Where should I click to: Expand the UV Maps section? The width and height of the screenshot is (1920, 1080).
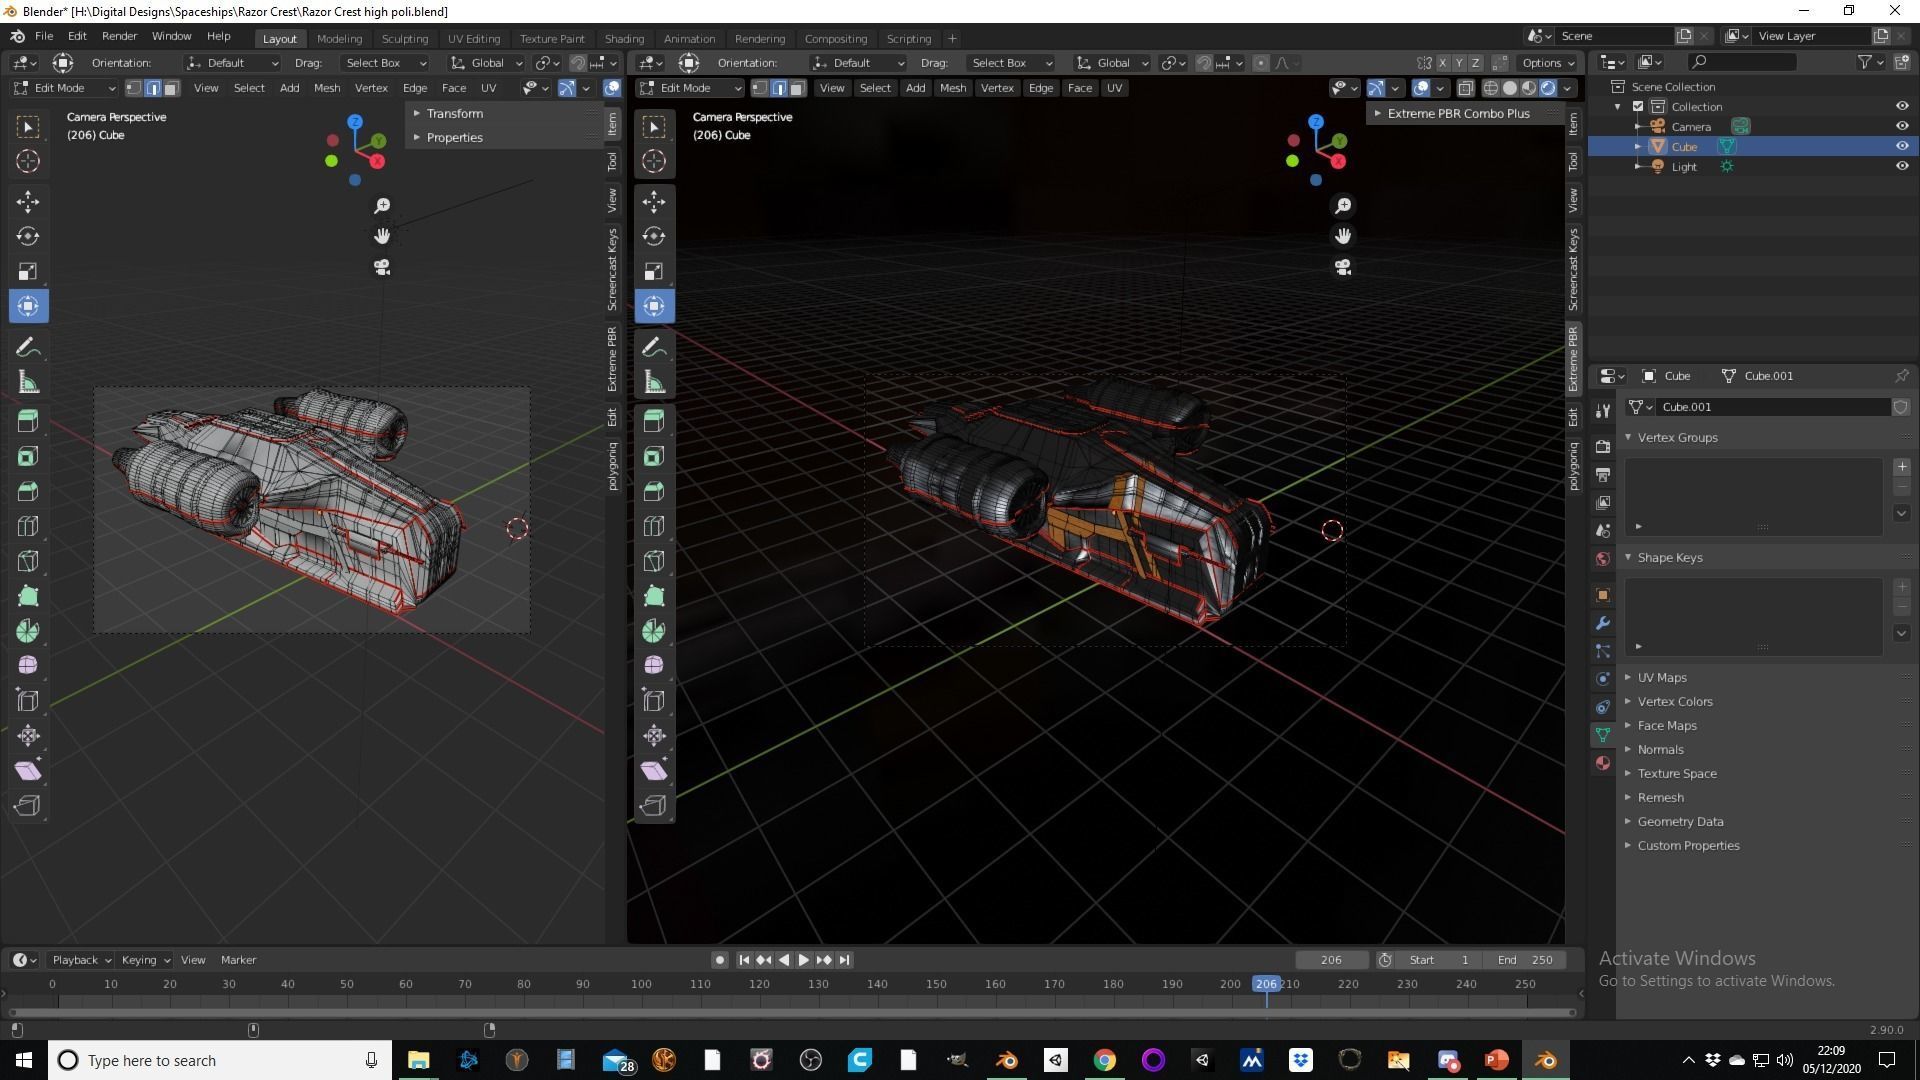(x=1661, y=677)
